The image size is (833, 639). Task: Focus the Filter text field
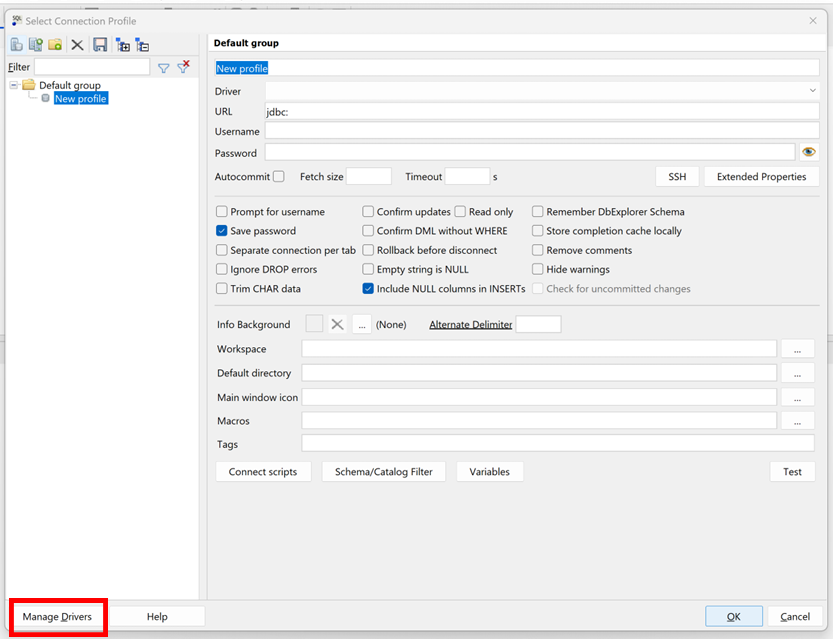click(x=92, y=67)
